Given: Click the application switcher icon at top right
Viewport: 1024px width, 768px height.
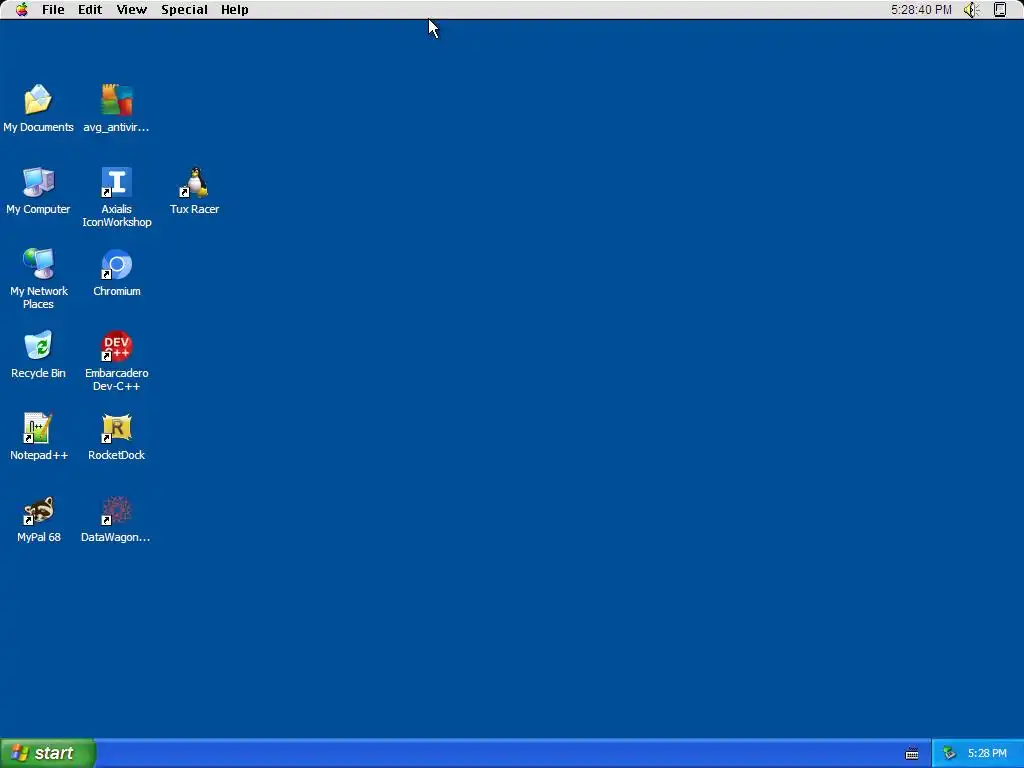Looking at the screenshot, I should coord(1000,10).
